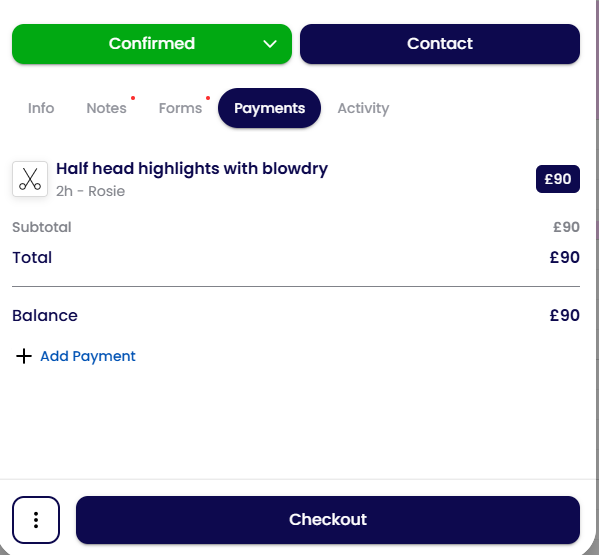Click the scissors service icon
Image resolution: width=599 pixels, height=555 pixels.
click(30, 179)
